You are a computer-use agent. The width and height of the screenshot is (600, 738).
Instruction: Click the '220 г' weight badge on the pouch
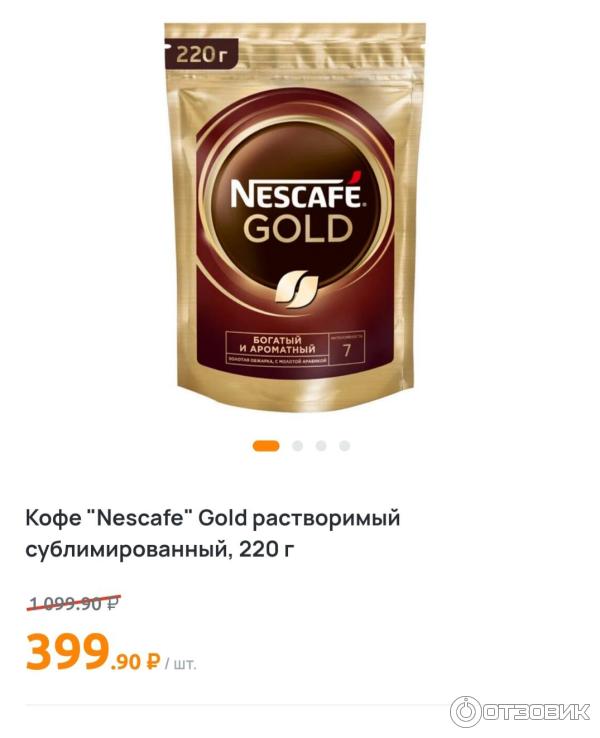(x=202, y=55)
